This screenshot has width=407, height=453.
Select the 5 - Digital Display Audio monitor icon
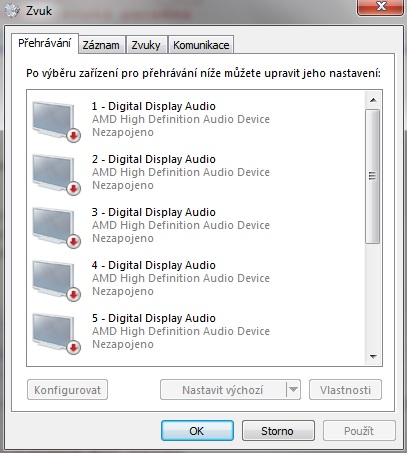54,332
